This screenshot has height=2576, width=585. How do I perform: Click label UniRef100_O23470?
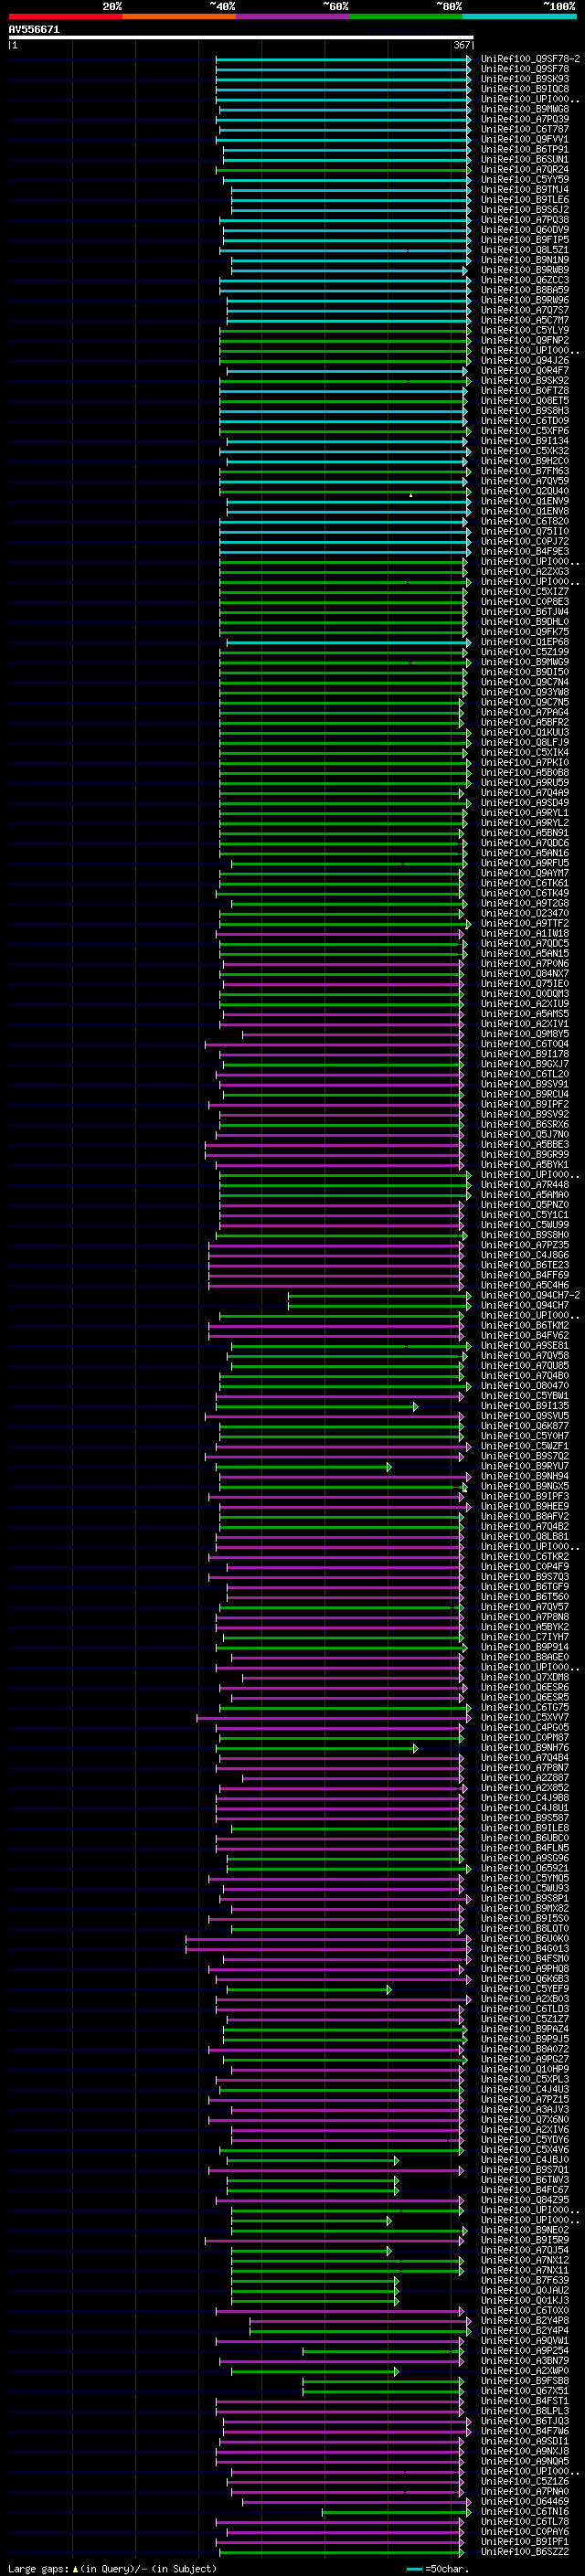coord(525,913)
